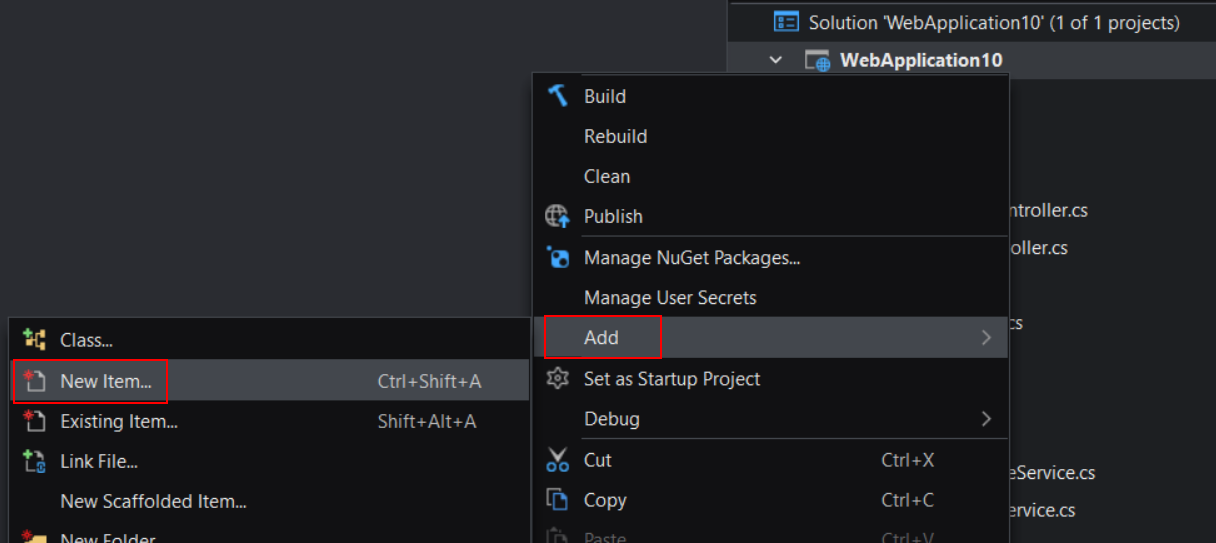
Task: Click the WebApplication10 project icon
Action: tap(817, 60)
